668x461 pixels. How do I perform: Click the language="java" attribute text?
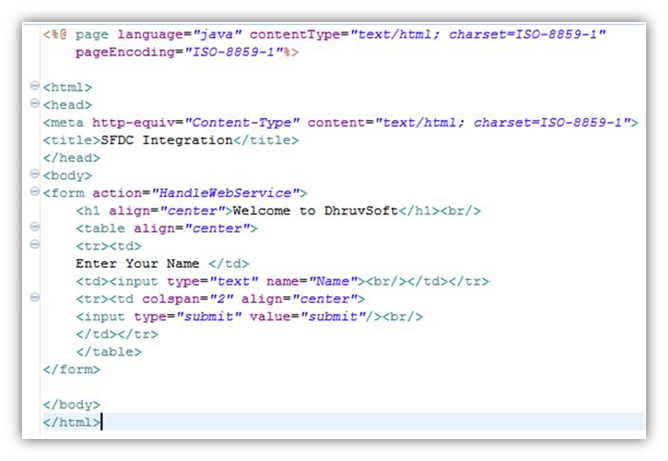coord(180,34)
